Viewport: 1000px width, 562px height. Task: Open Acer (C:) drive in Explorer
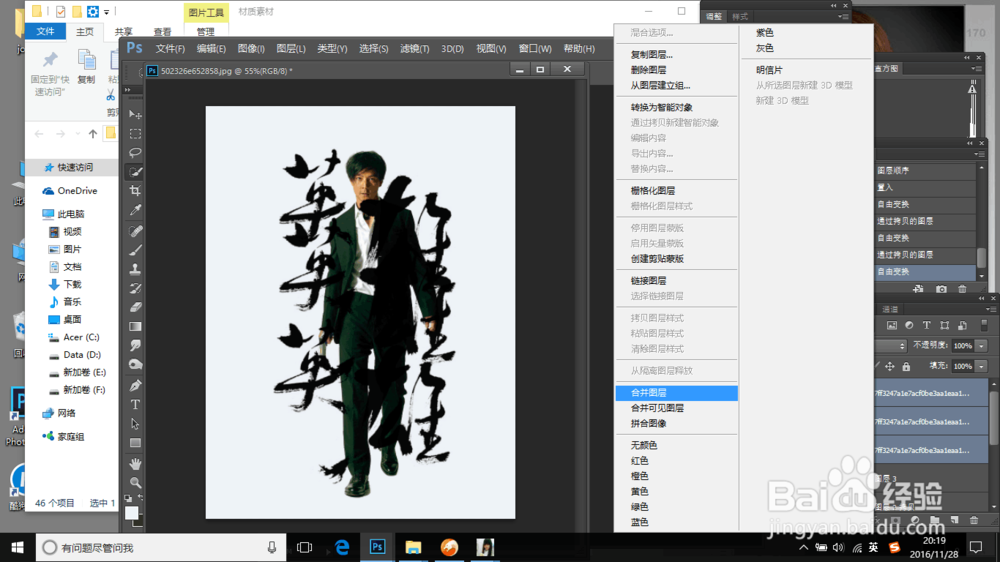coord(74,337)
